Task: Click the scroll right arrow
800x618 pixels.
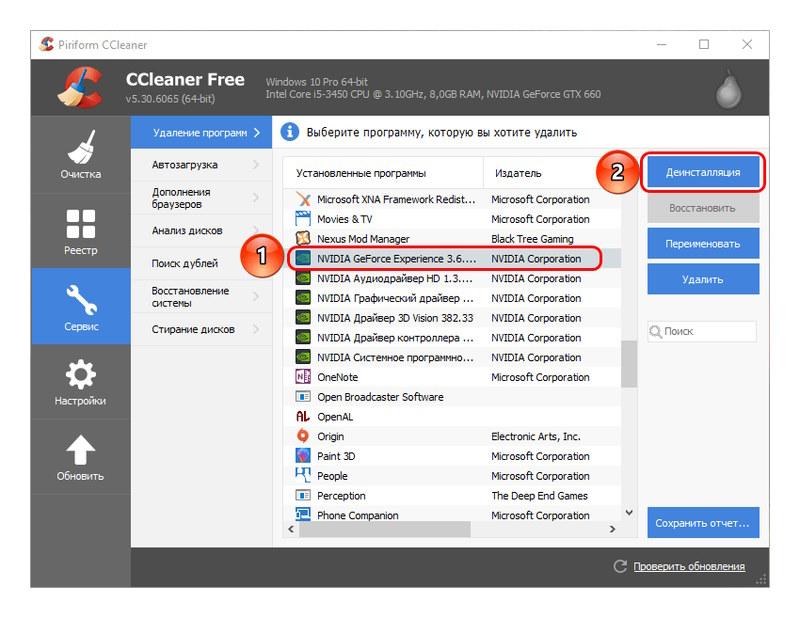Action: pyautogui.click(x=612, y=529)
